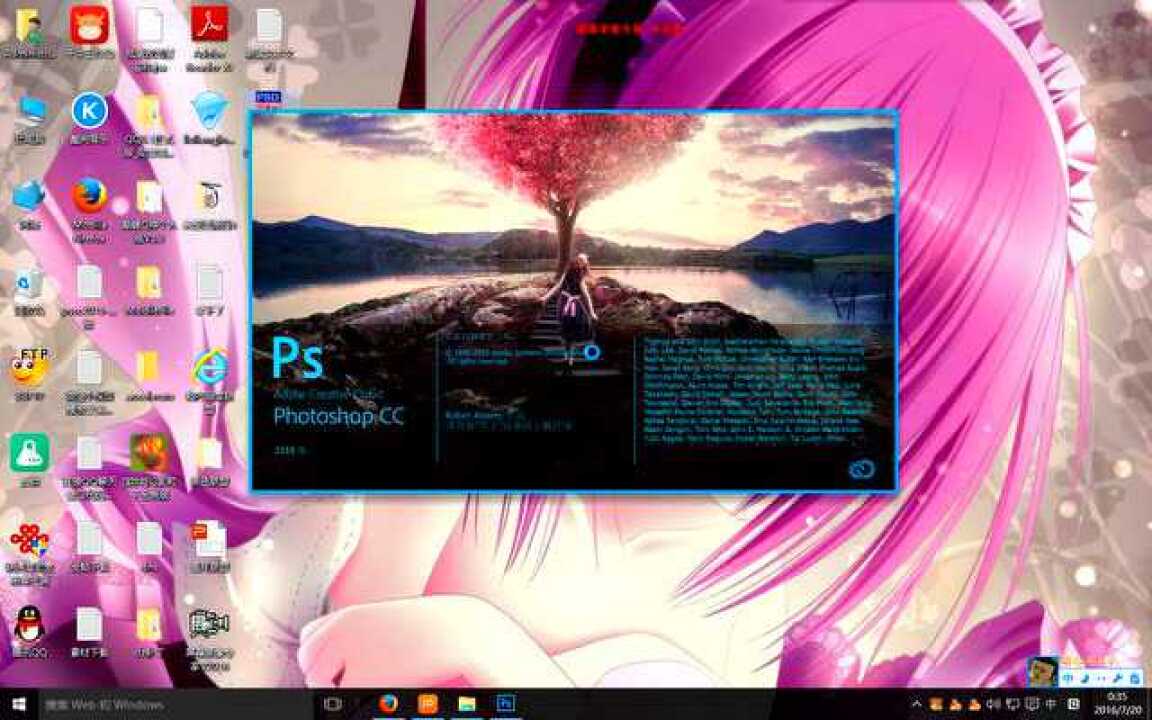Click the Creative Cloud logo on Photoshop splash

(x=861, y=470)
